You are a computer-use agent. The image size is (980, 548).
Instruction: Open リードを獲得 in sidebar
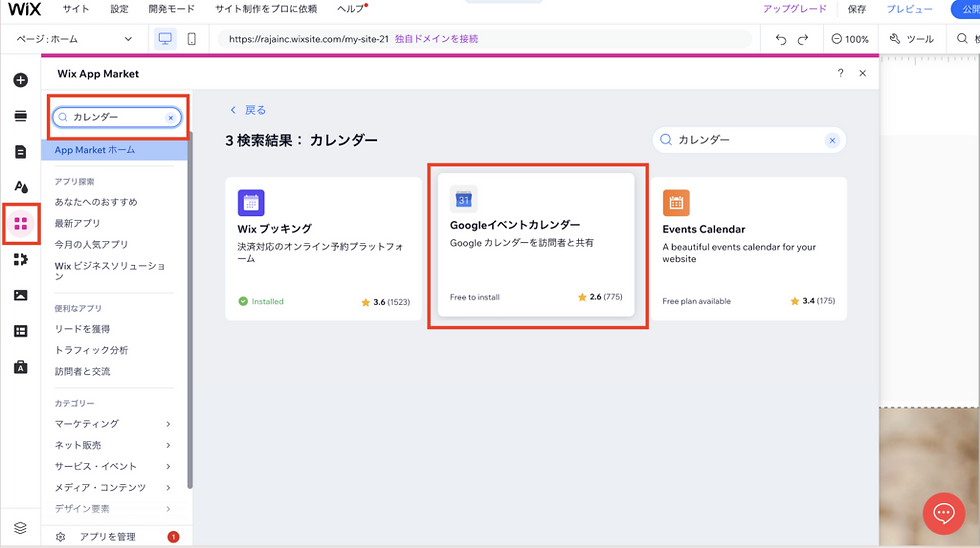pos(82,329)
